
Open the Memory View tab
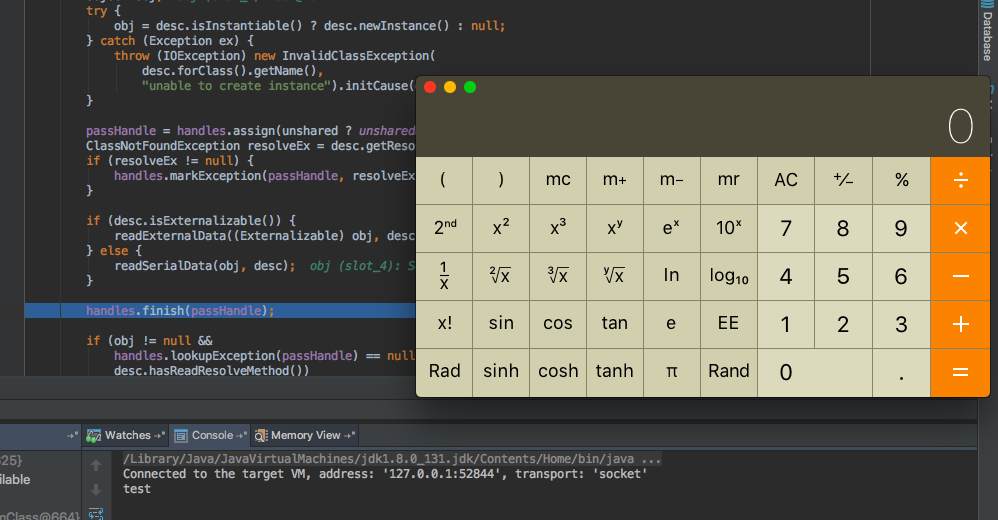point(304,435)
